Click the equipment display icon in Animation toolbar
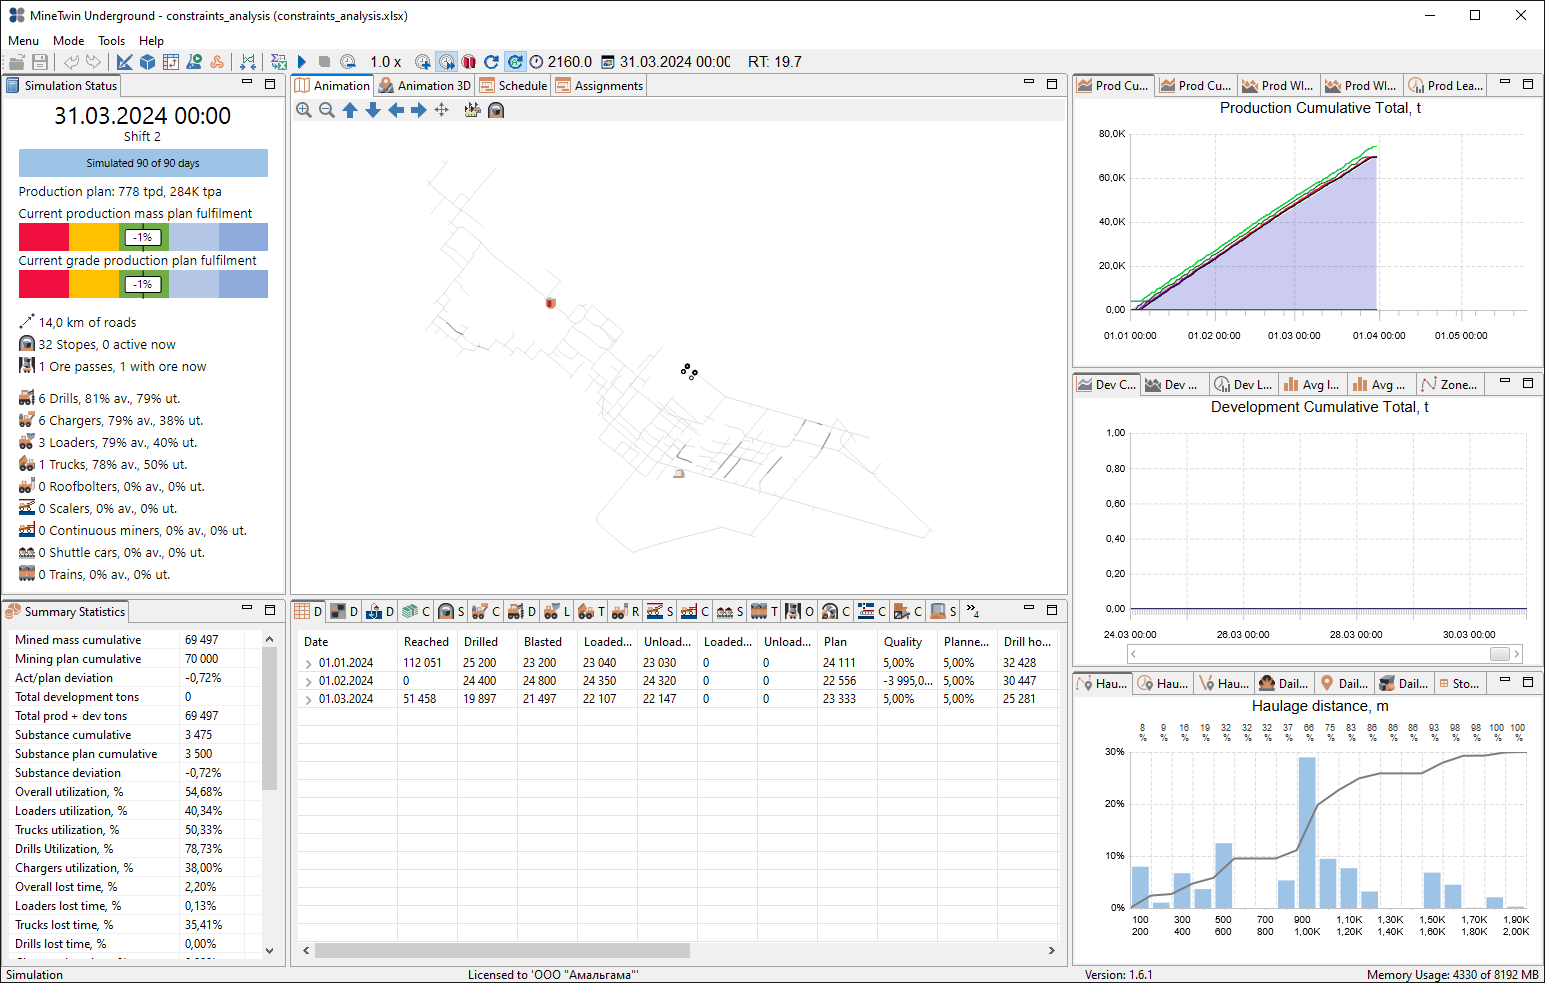This screenshot has width=1545, height=983. tap(472, 110)
